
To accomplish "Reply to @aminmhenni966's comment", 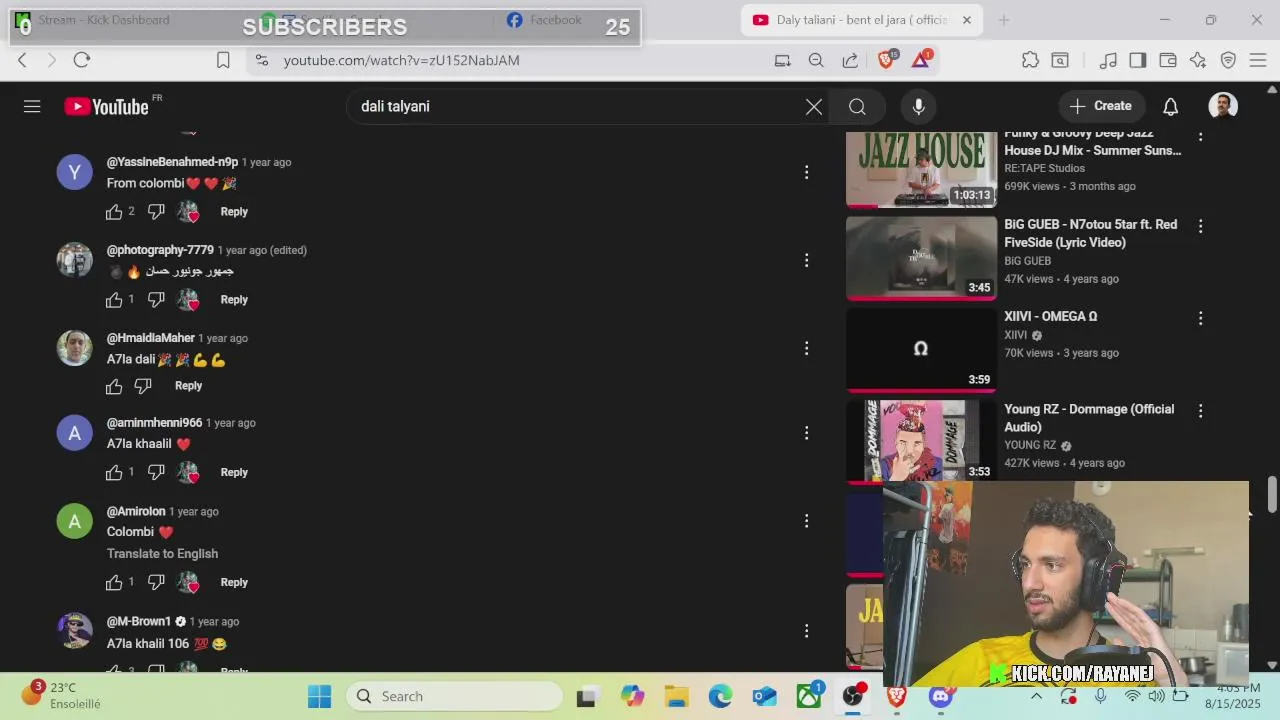I will [x=234, y=472].
